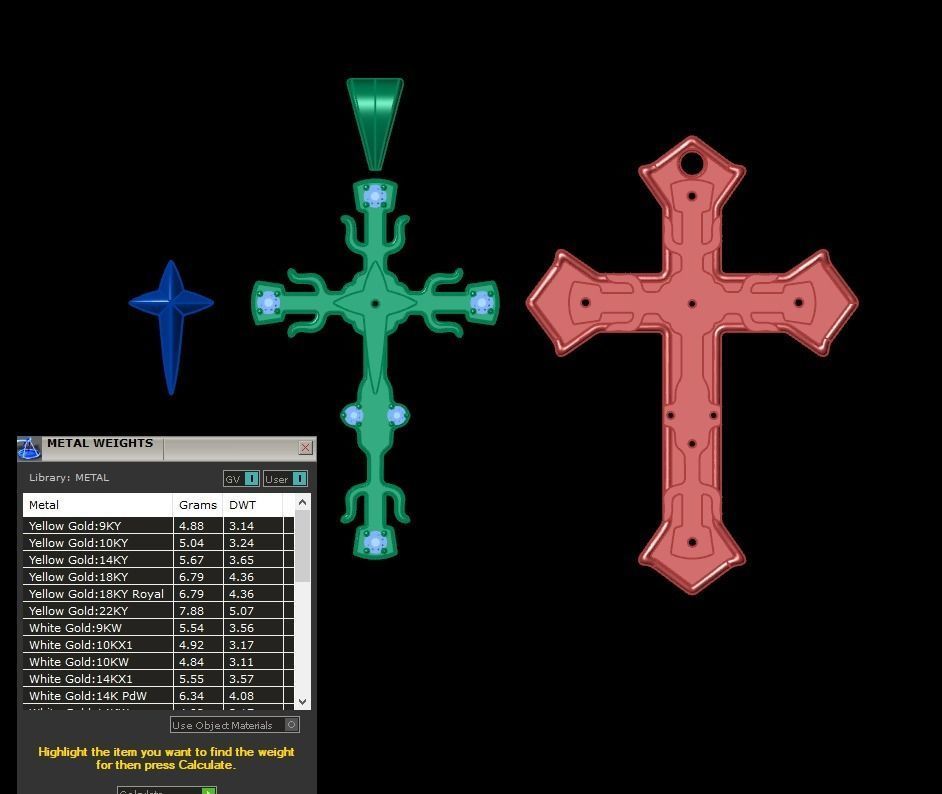
Task: Select the green bail above the cross
Action: [x=375, y=124]
